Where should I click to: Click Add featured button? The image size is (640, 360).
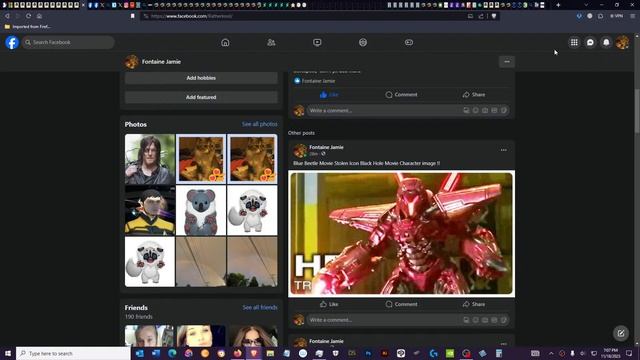[201, 97]
